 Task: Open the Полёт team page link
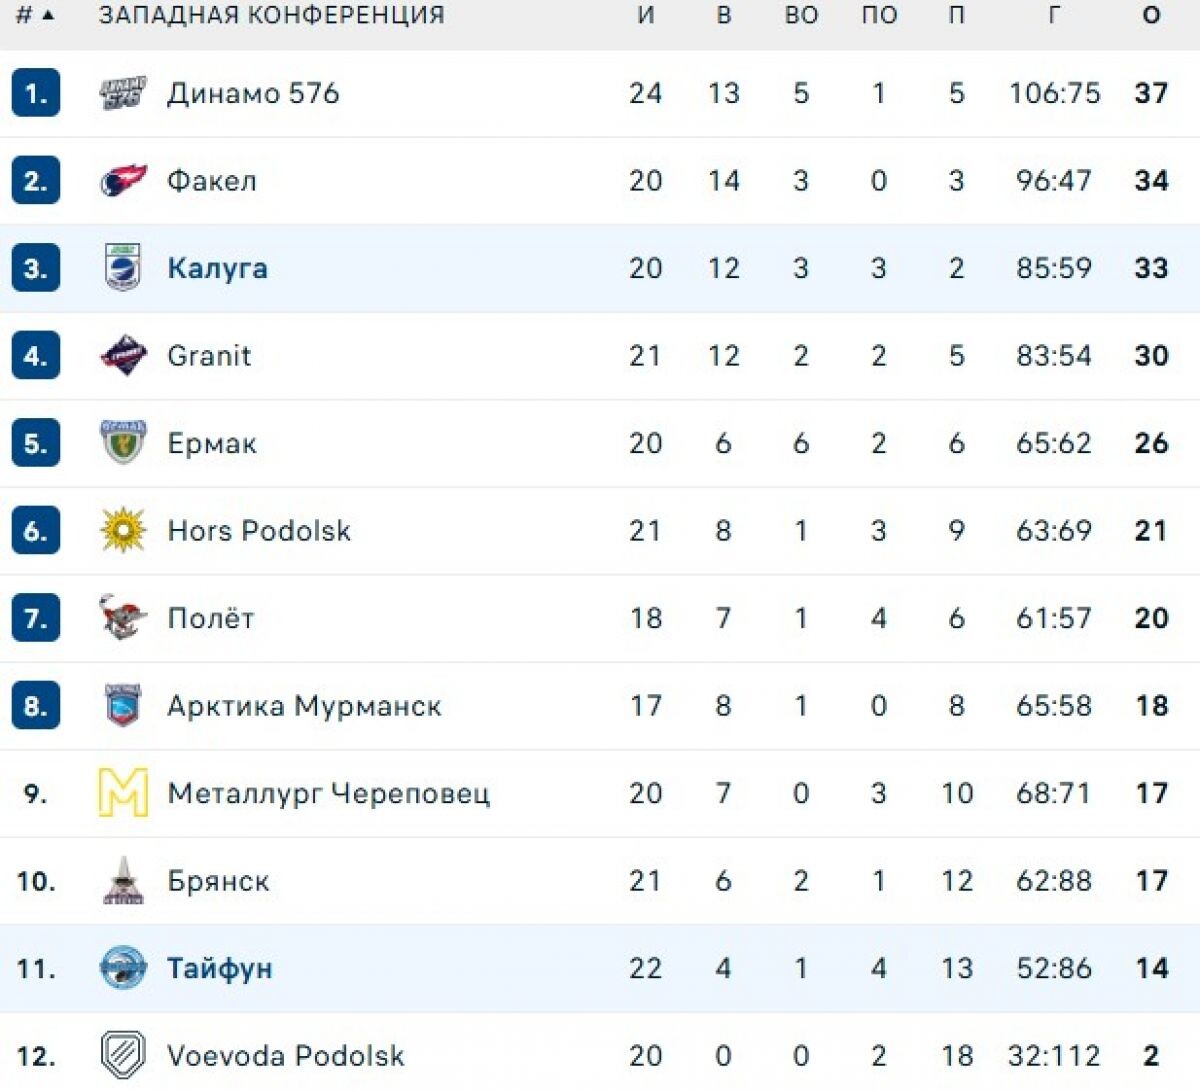209,618
